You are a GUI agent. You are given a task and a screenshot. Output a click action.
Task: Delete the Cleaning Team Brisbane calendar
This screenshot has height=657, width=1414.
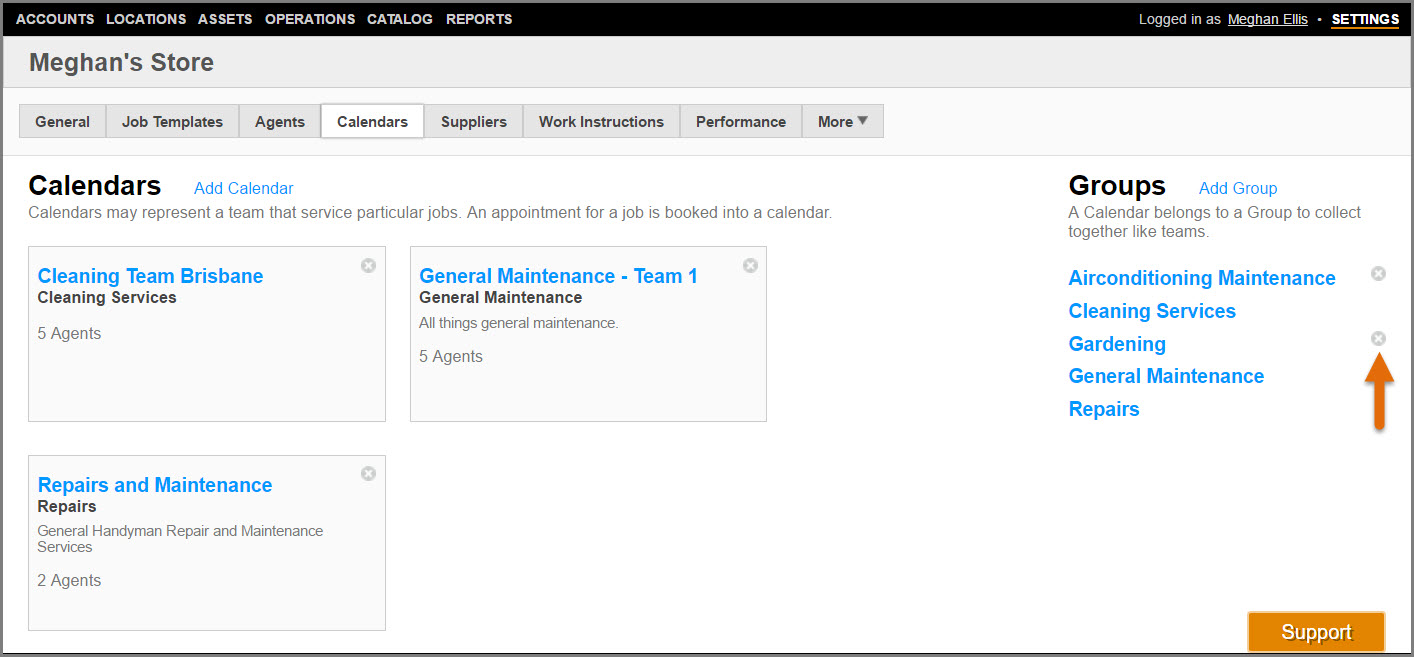(x=368, y=265)
